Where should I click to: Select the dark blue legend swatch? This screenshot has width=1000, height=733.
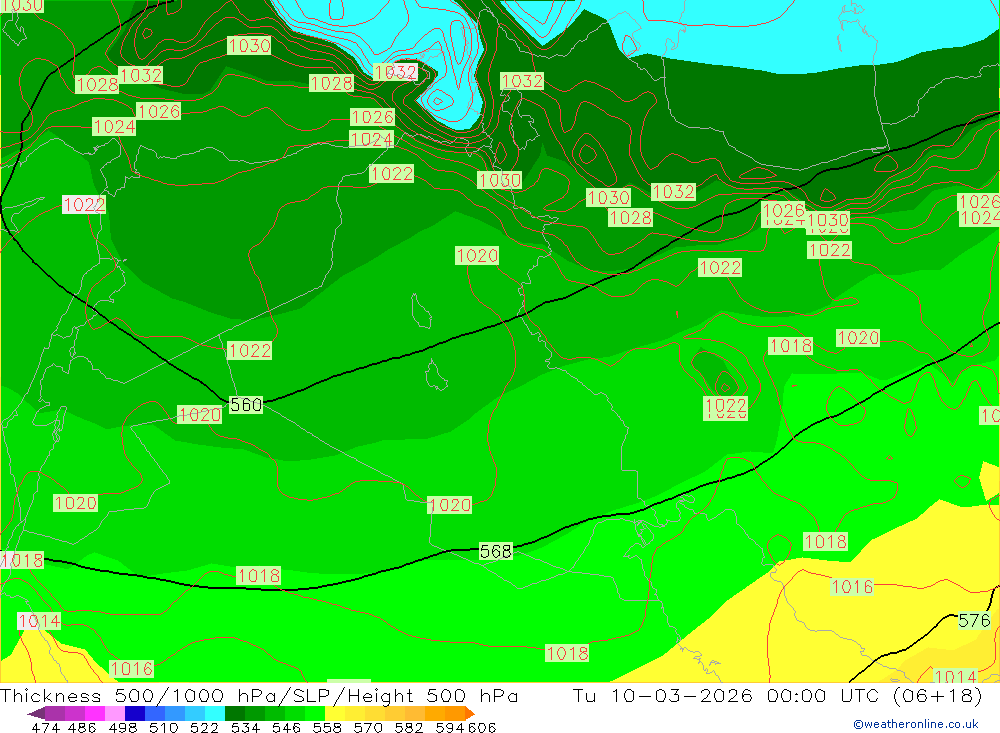point(135,713)
